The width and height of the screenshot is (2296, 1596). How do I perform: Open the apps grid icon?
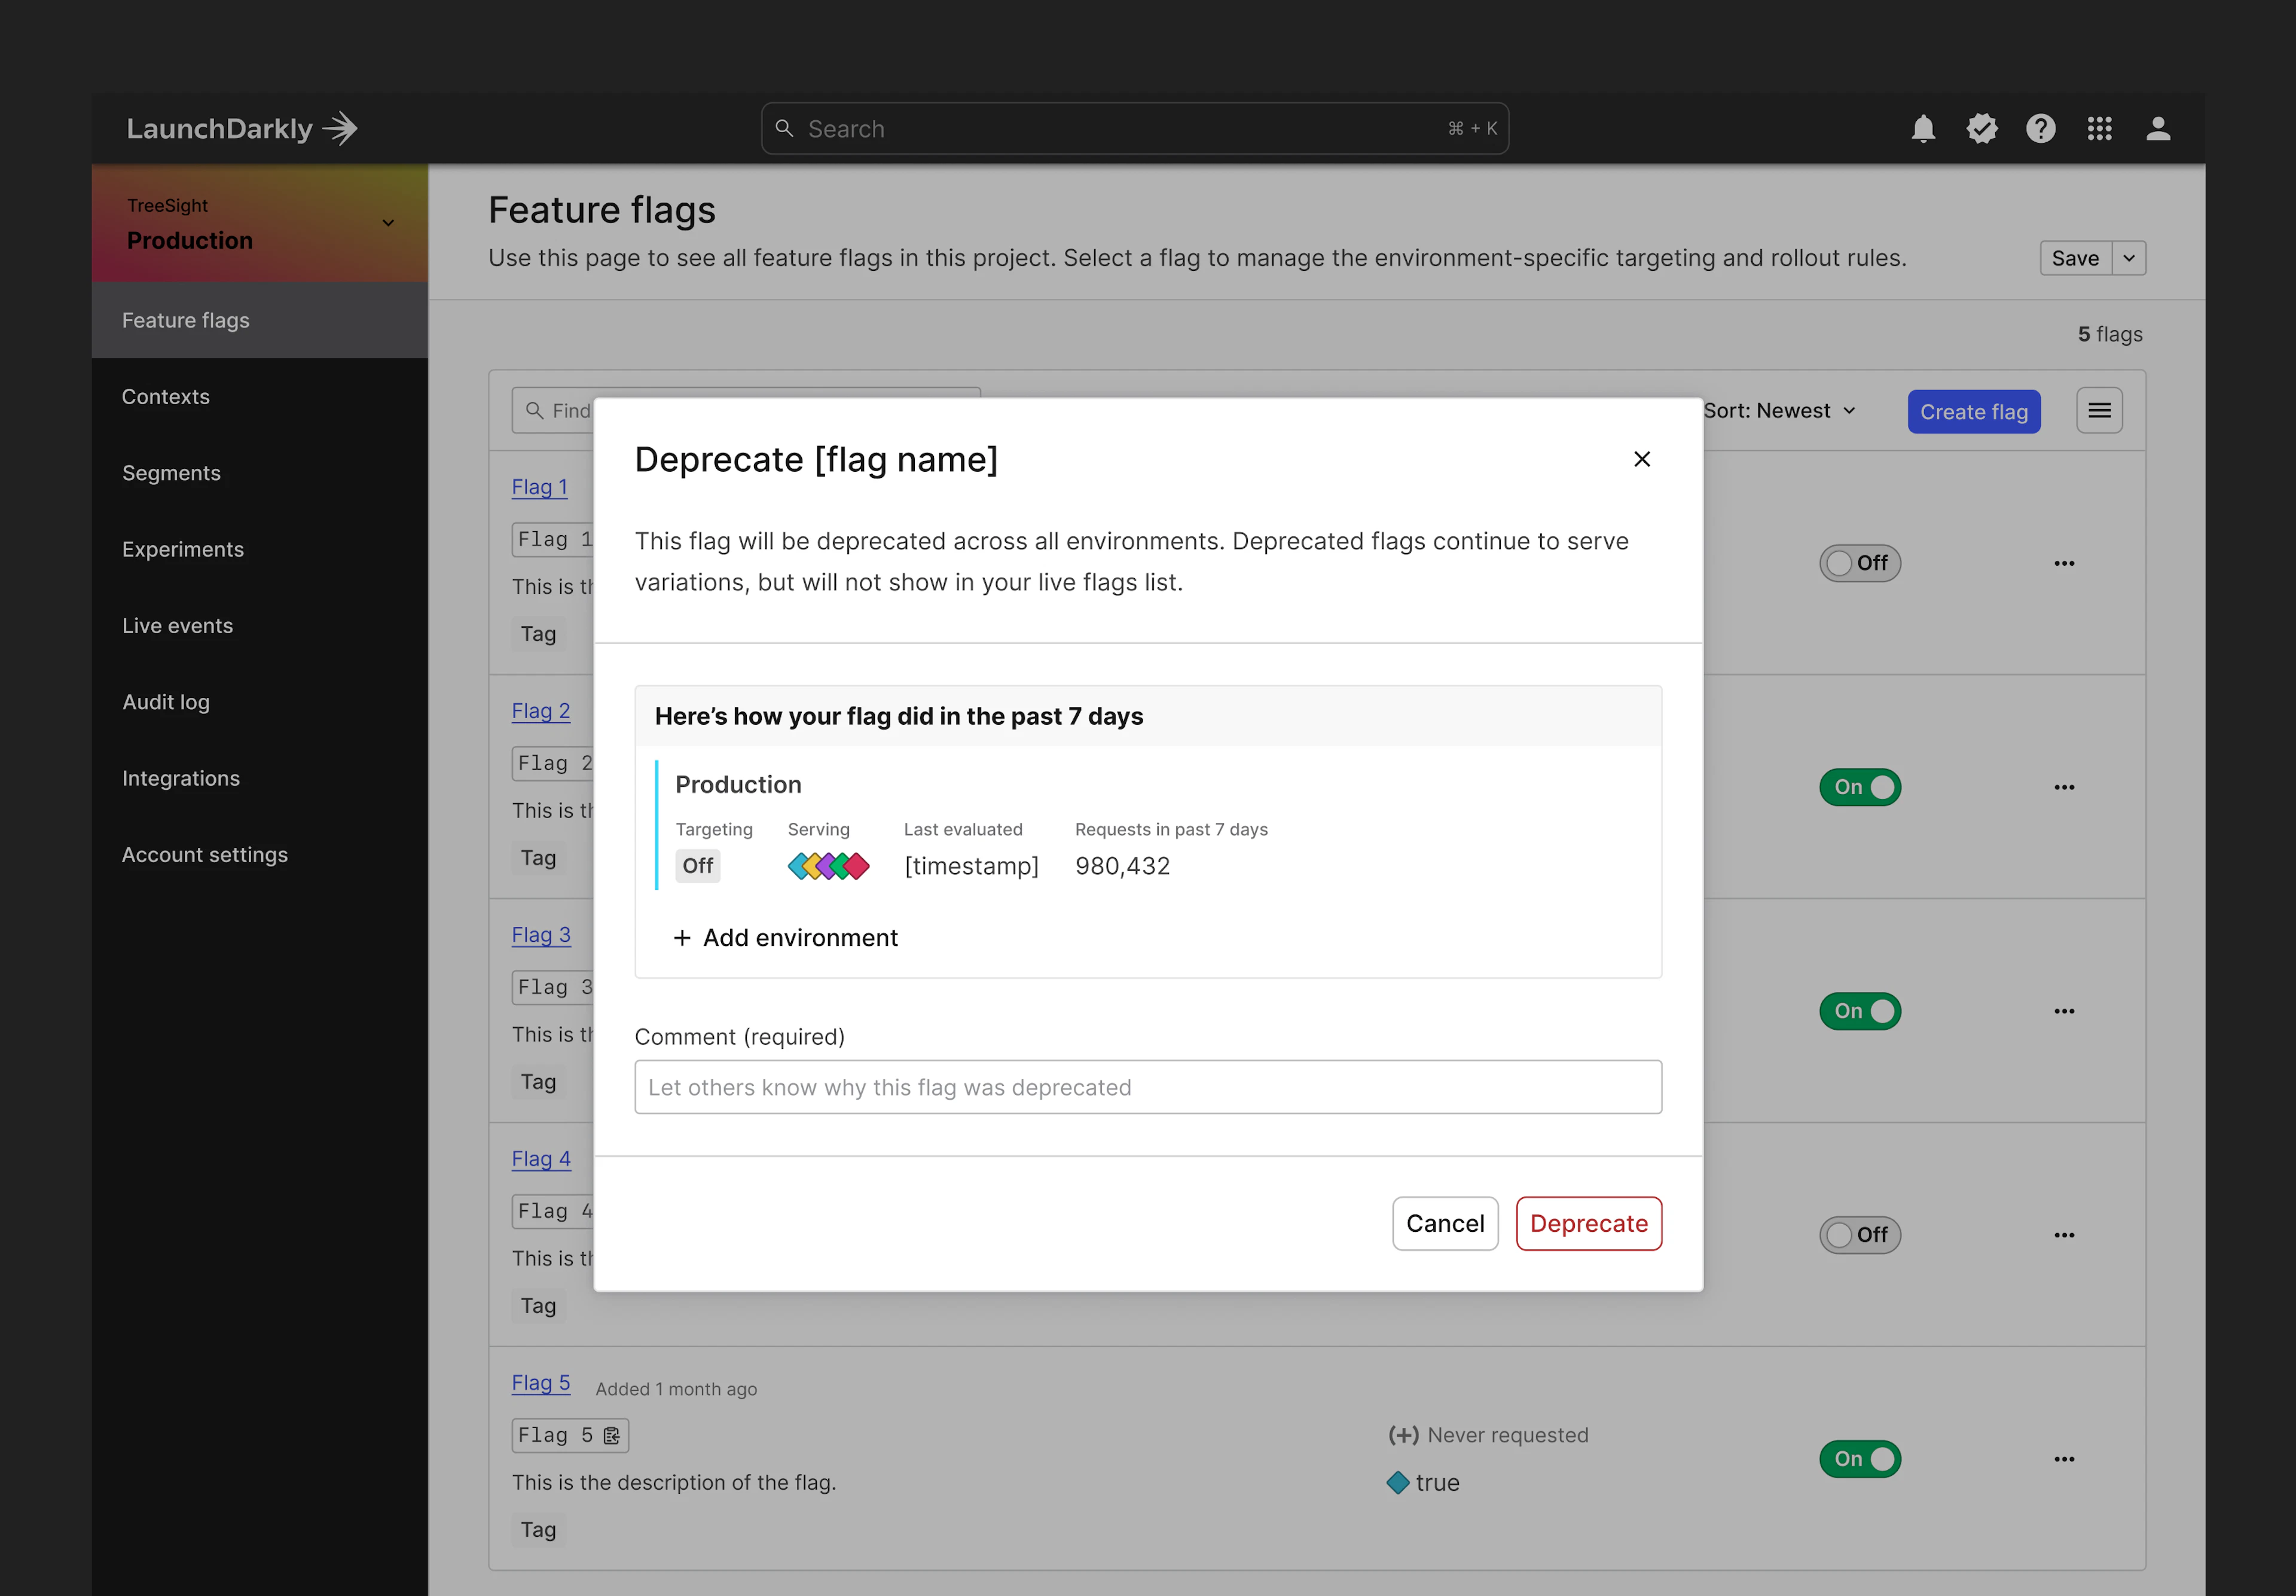[2100, 128]
